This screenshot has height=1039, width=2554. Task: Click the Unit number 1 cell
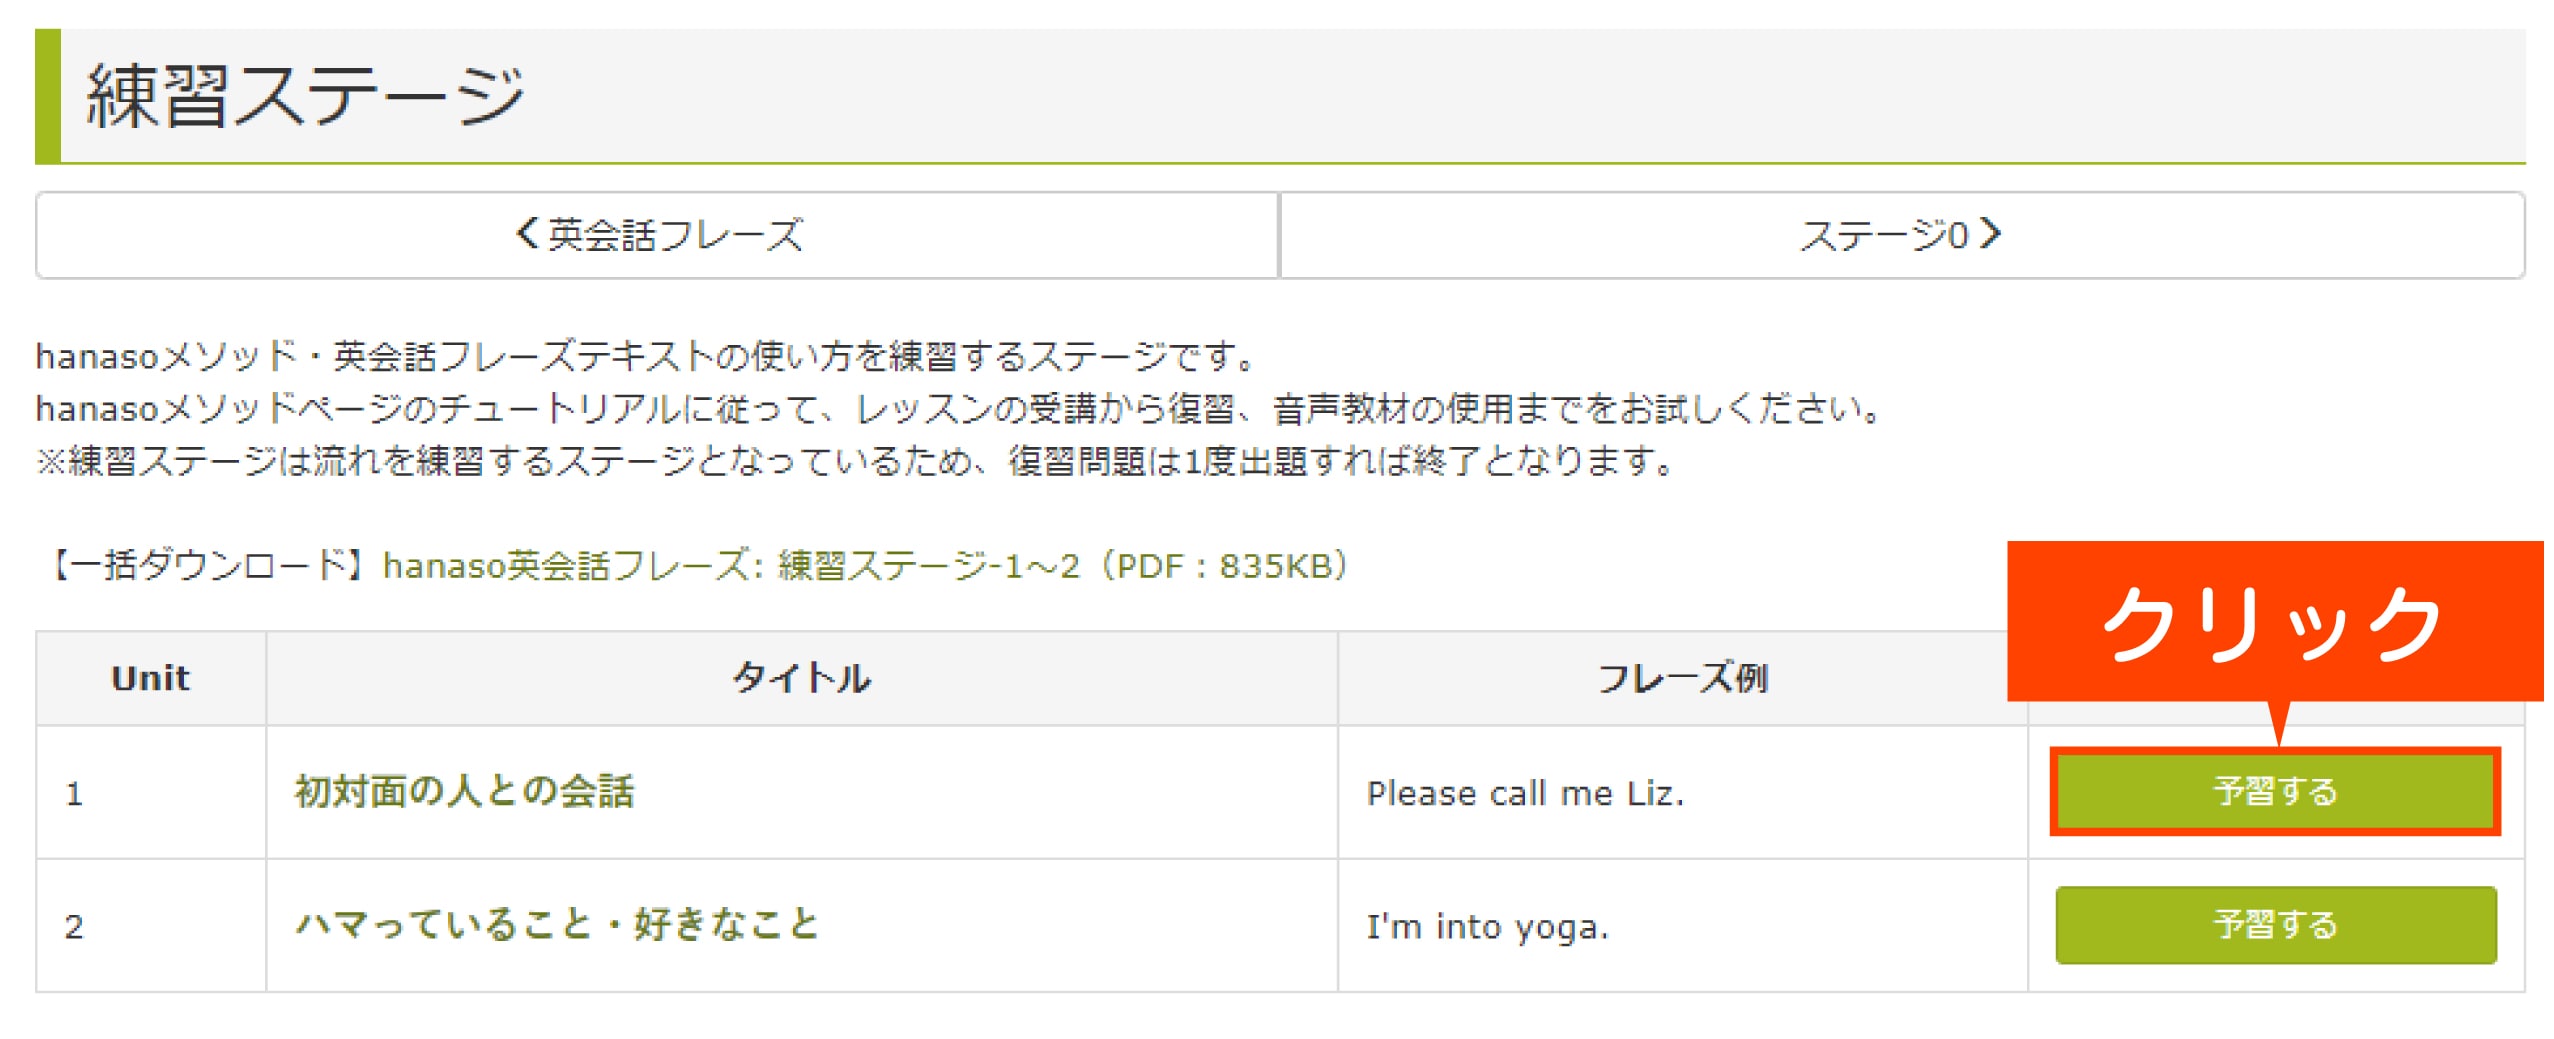(74, 794)
